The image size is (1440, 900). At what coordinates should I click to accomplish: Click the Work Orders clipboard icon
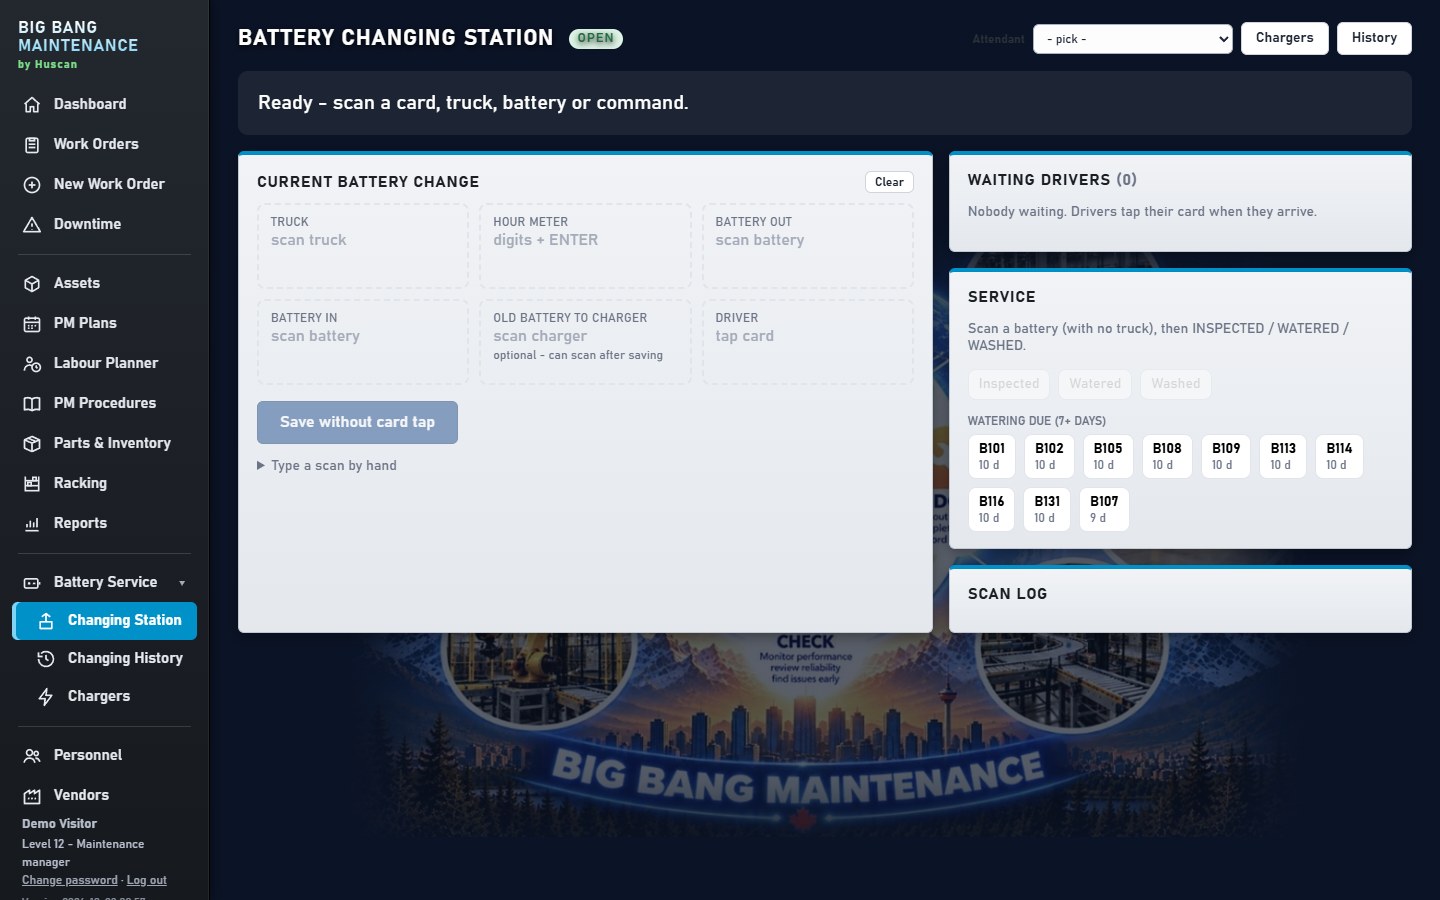click(32, 144)
